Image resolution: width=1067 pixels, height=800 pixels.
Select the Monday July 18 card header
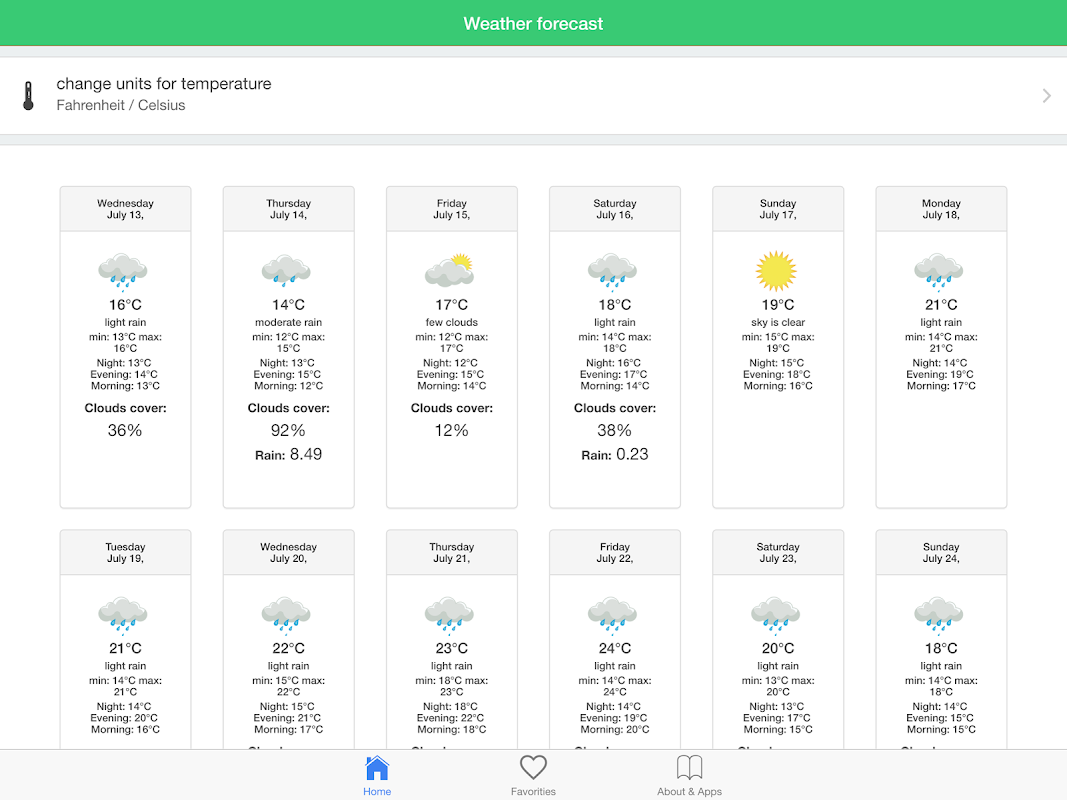[x=941, y=209]
